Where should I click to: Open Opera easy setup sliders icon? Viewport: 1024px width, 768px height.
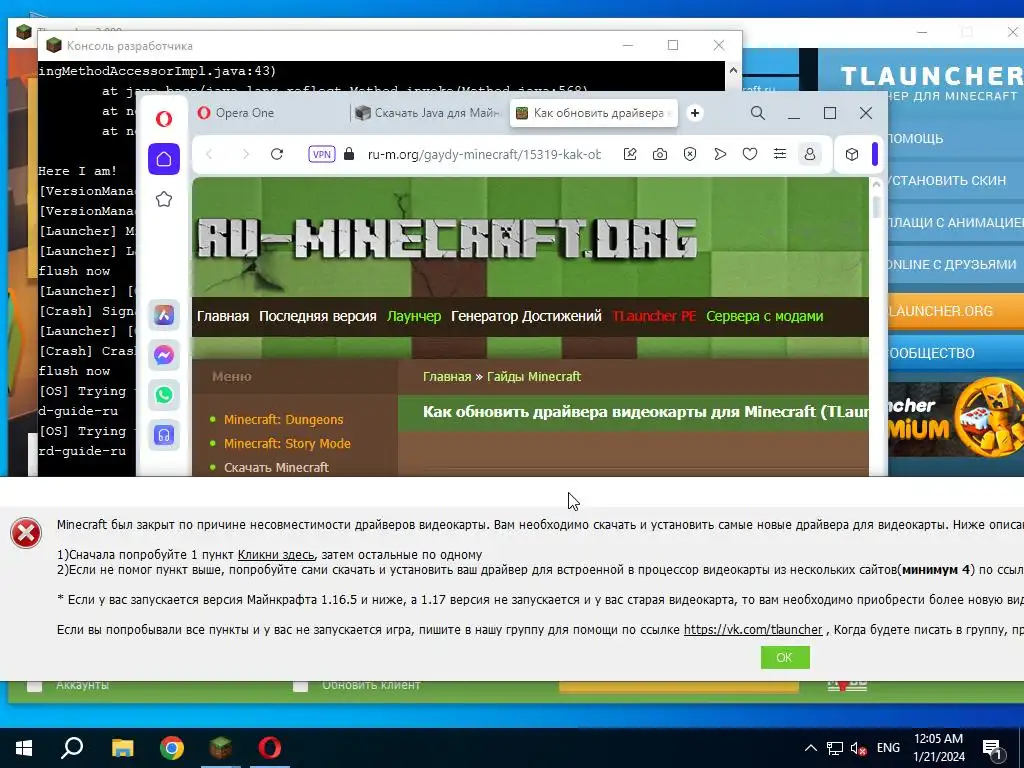(x=780, y=154)
